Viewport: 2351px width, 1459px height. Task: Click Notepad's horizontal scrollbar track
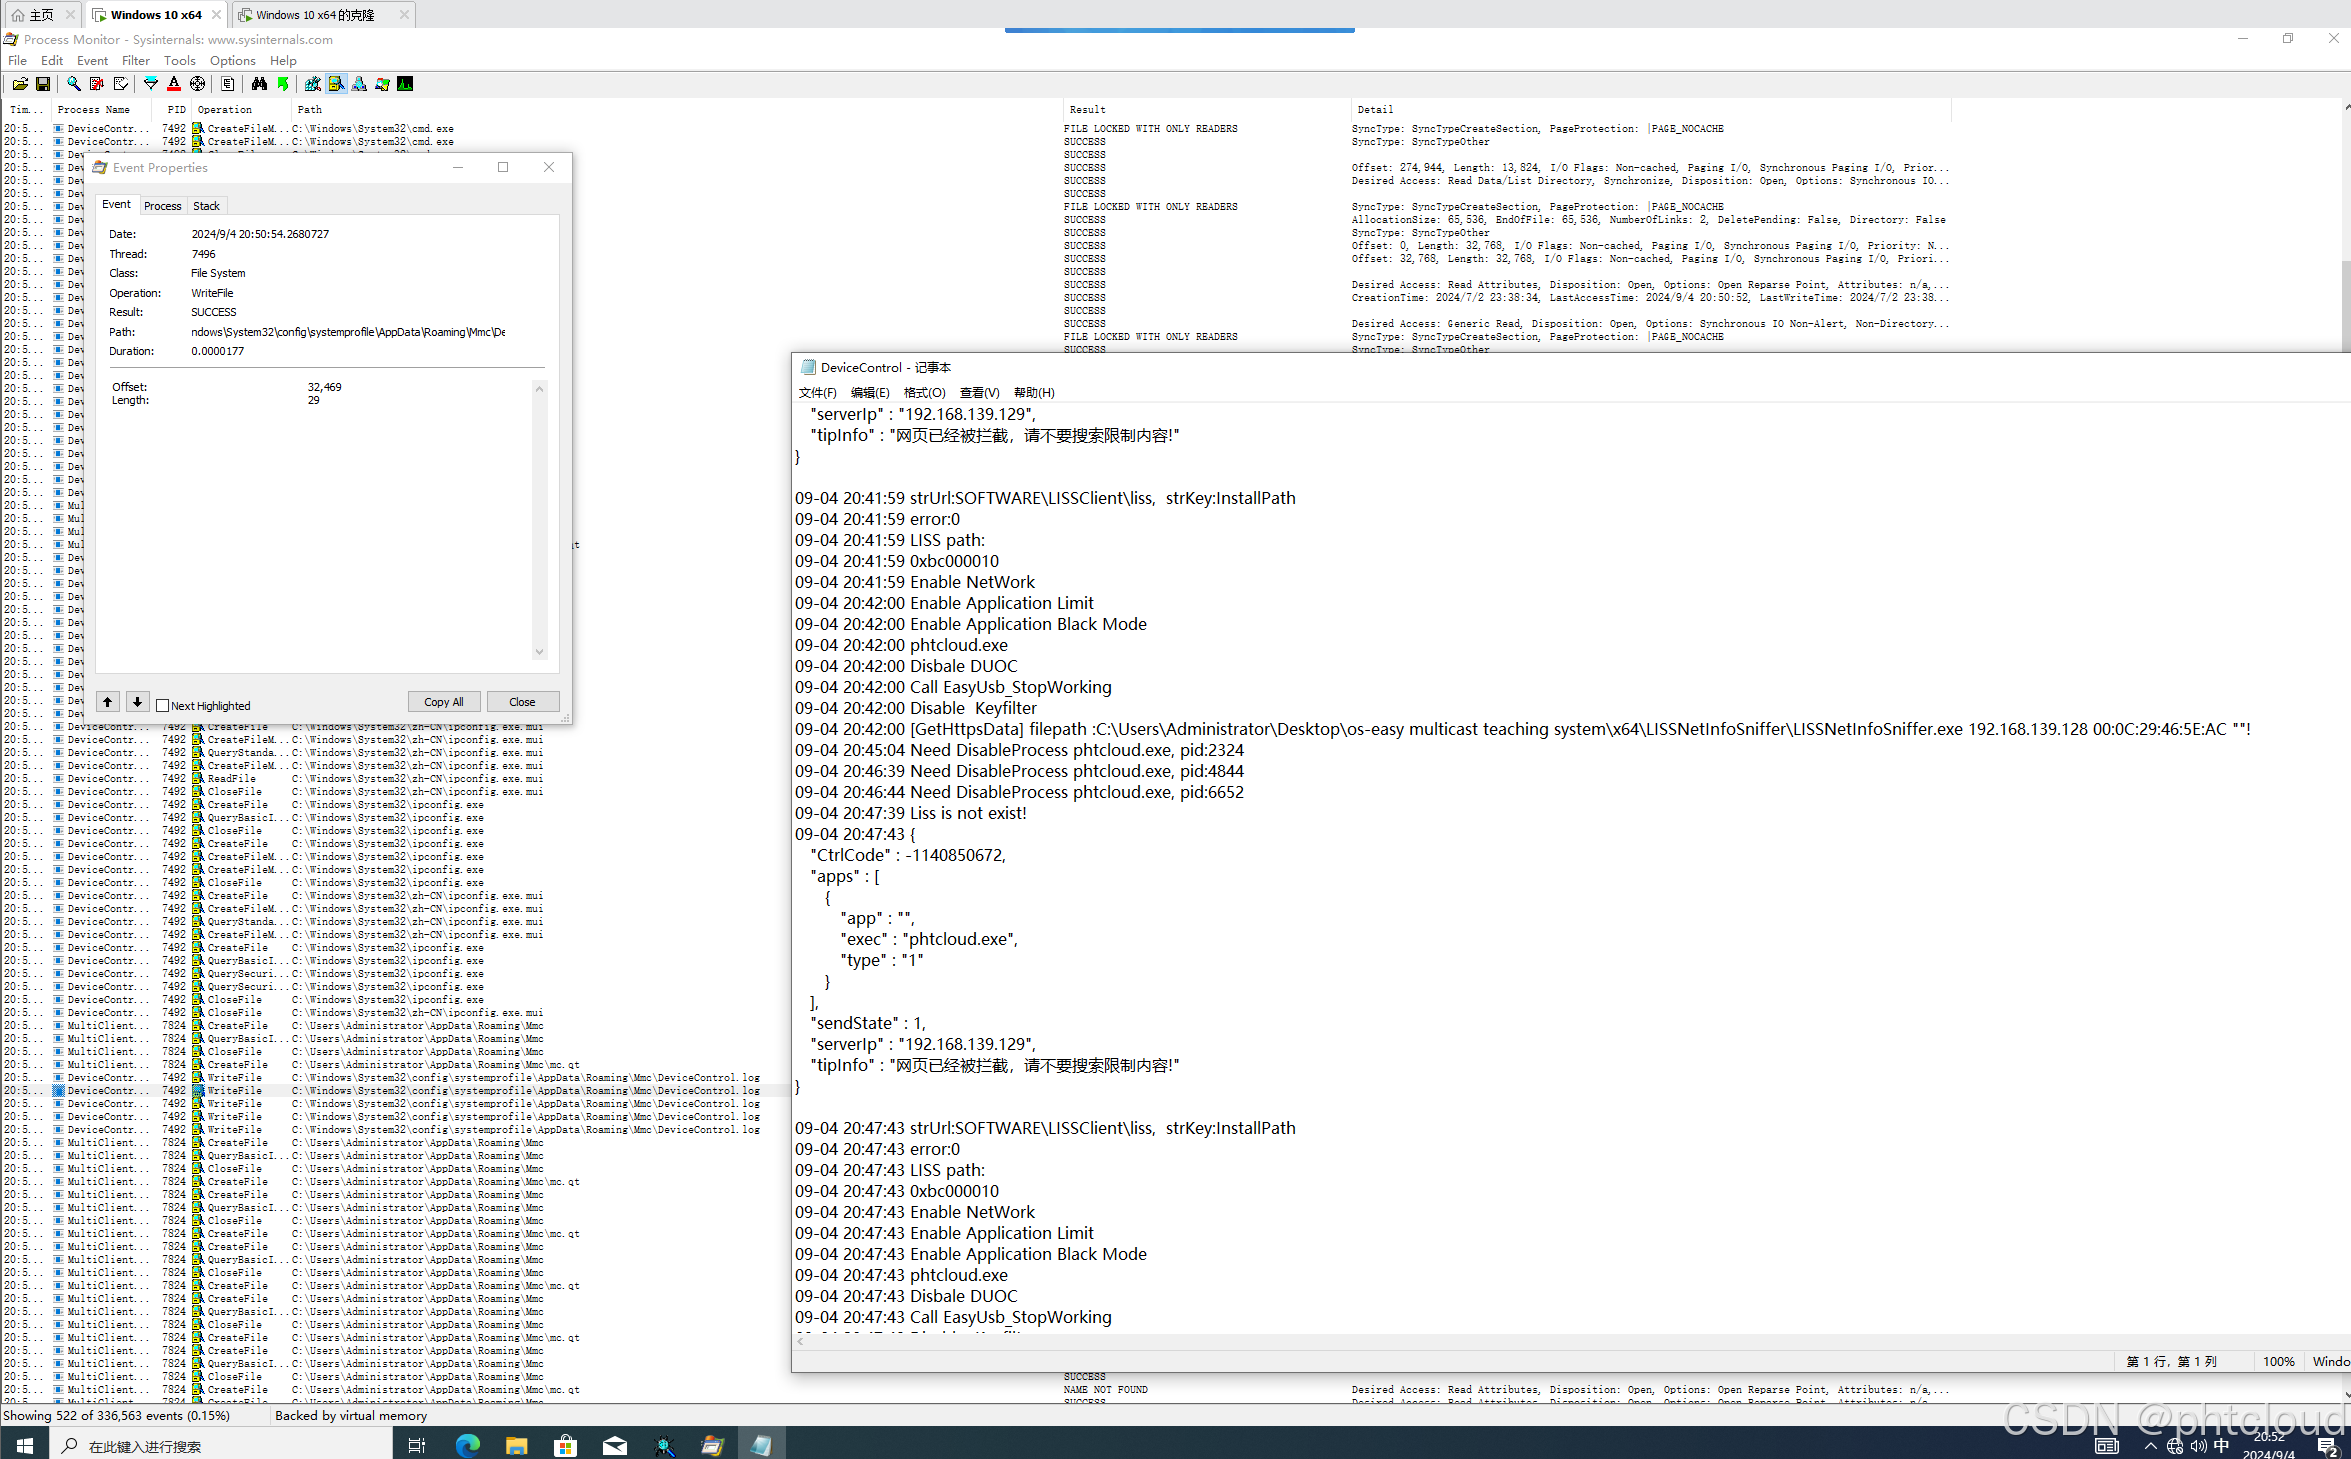(x=1500, y=1342)
